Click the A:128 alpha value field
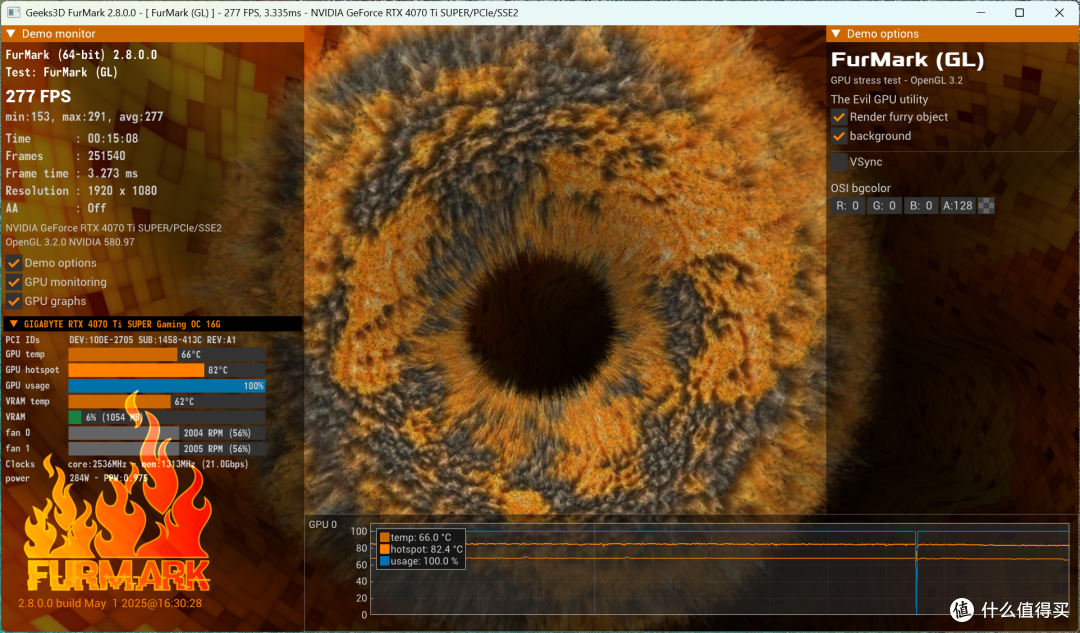Viewport: 1080px width, 633px height. tap(957, 206)
